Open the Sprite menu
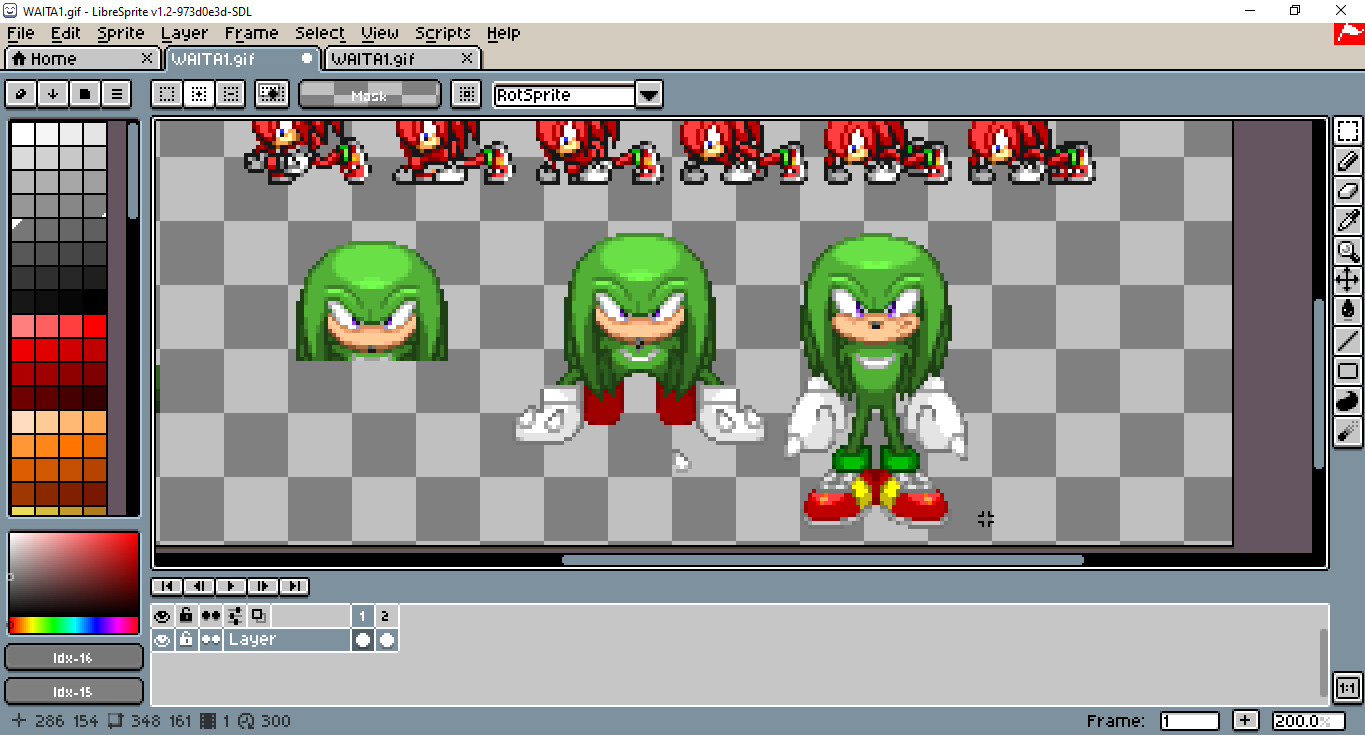Viewport: 1365px width, 735px height. [121, 33]
